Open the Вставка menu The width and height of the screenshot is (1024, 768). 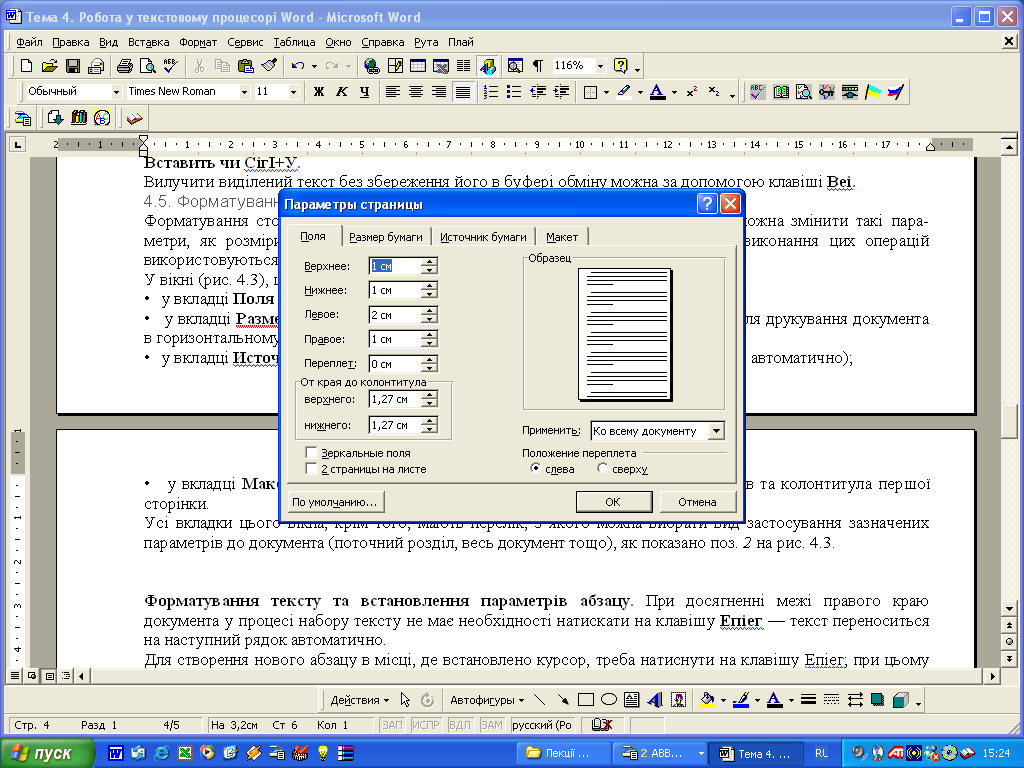click(148, 42)
